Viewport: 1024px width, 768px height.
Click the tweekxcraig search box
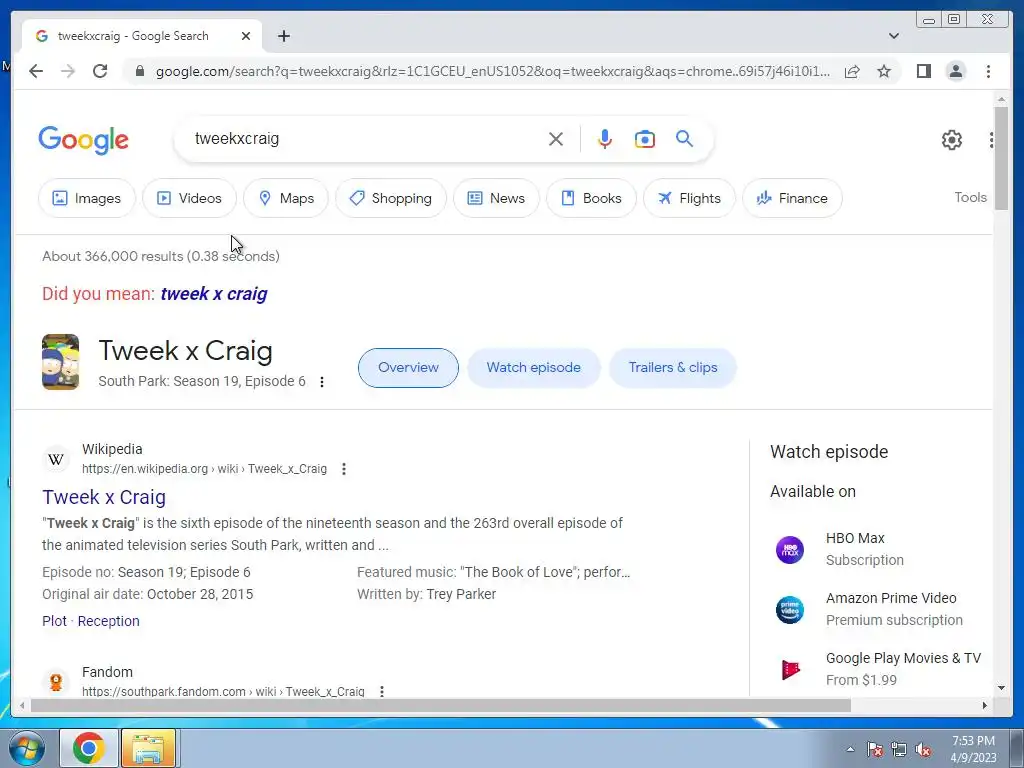pyautogui.click(x=366, y=138)
